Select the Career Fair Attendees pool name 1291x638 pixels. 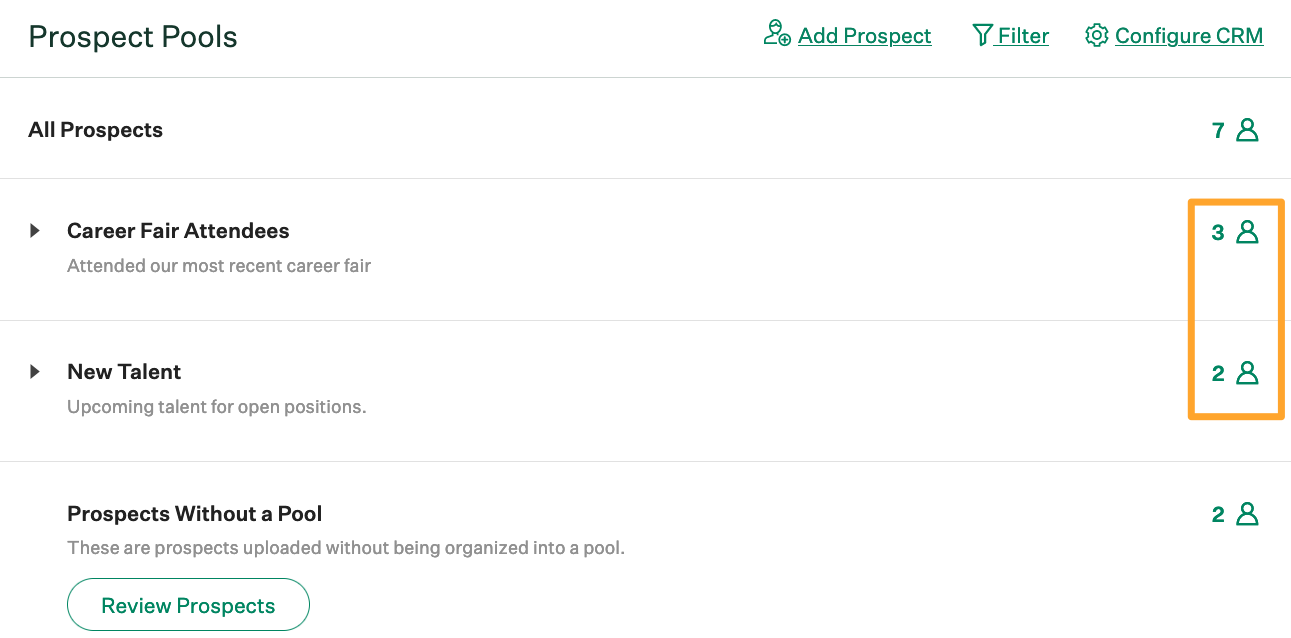[x=178, y=230]
